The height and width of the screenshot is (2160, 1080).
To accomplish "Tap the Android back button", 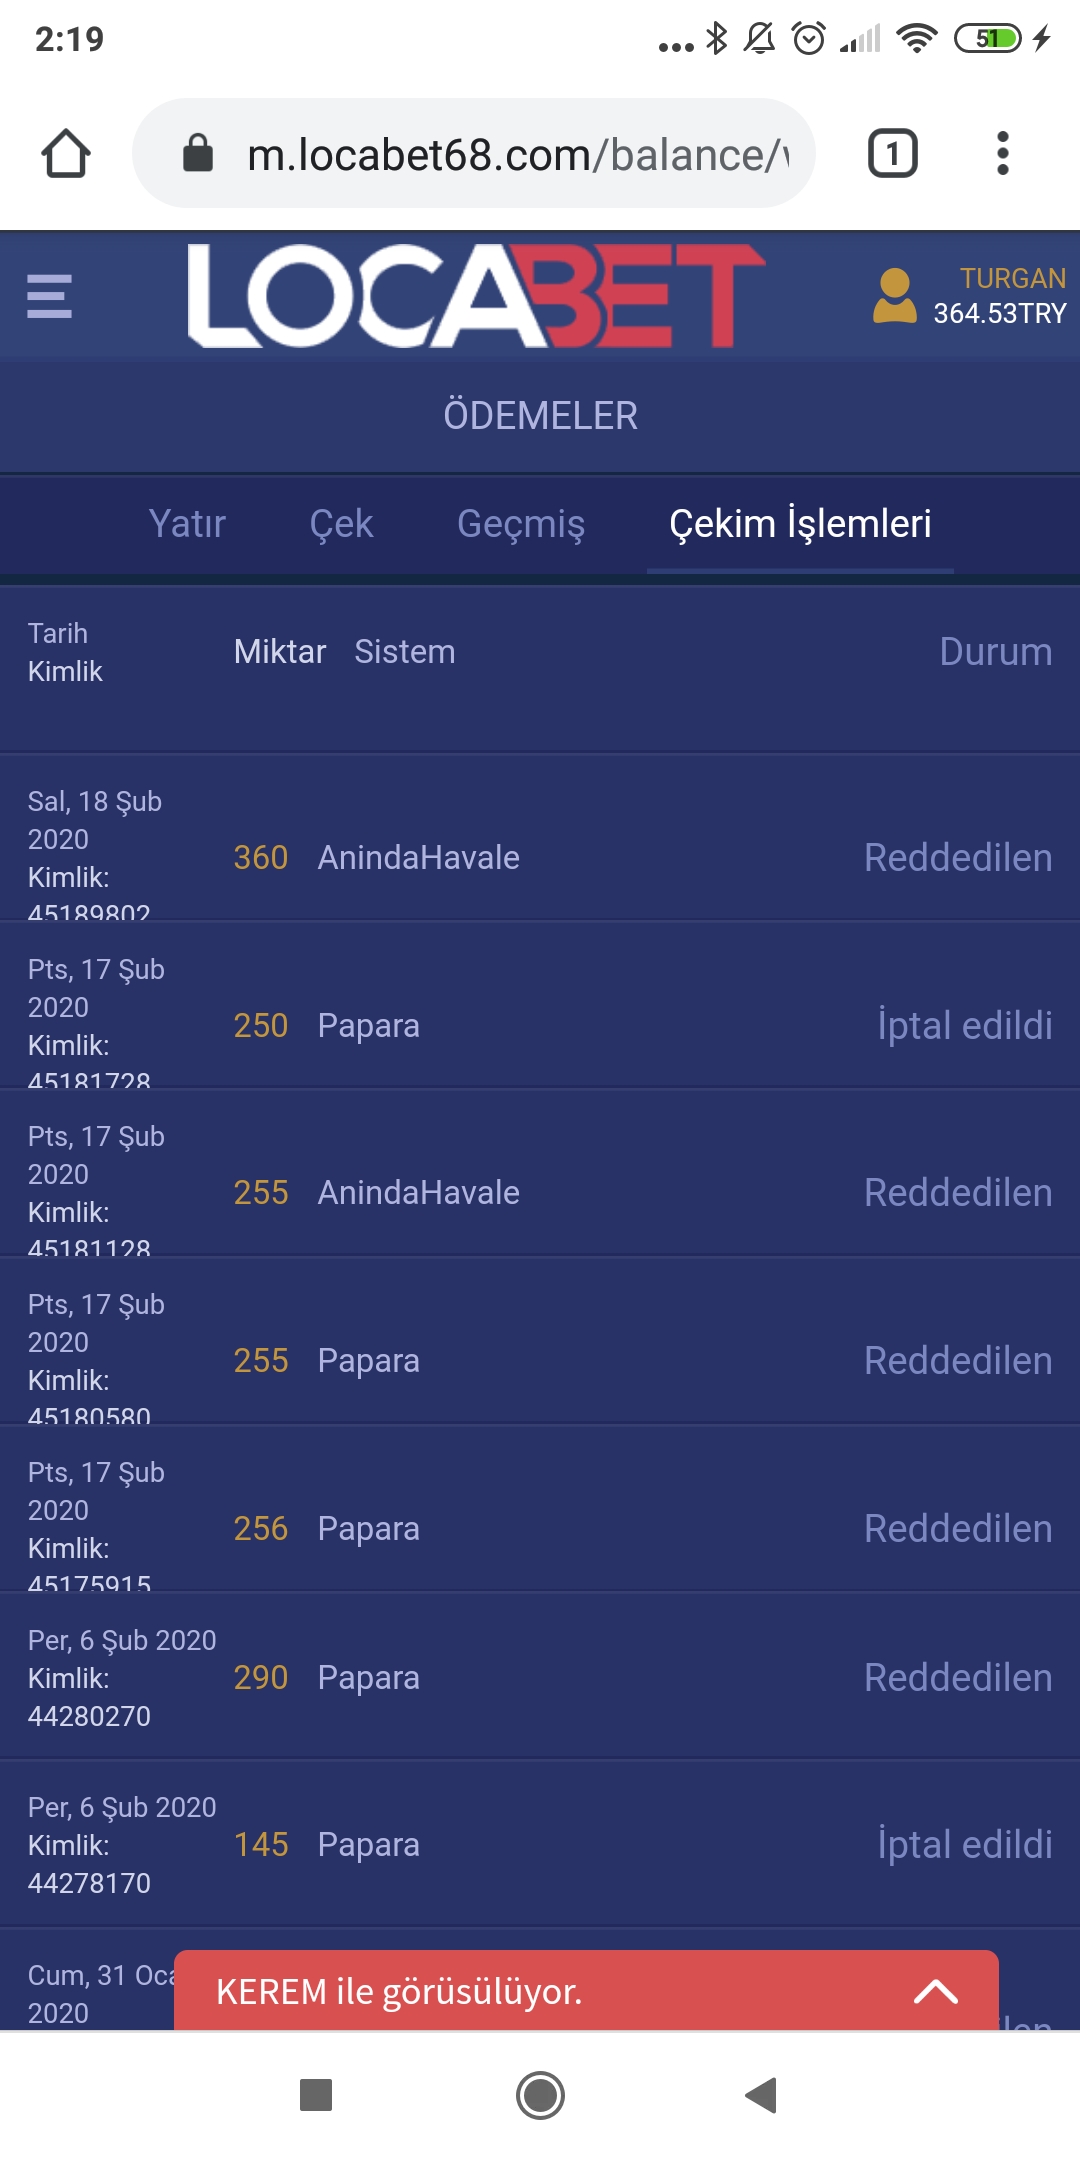I will pyautogui.click(x=761, y=2095).
